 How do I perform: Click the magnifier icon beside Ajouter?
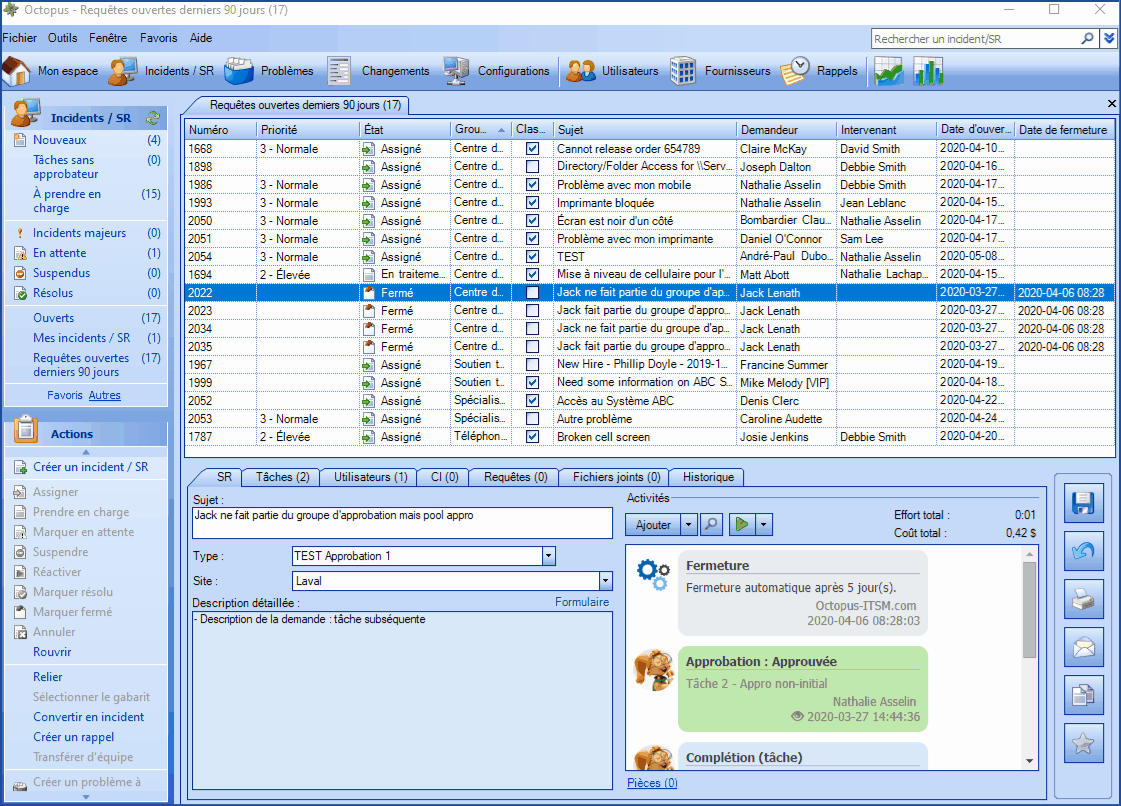click(x=711, y=523)
